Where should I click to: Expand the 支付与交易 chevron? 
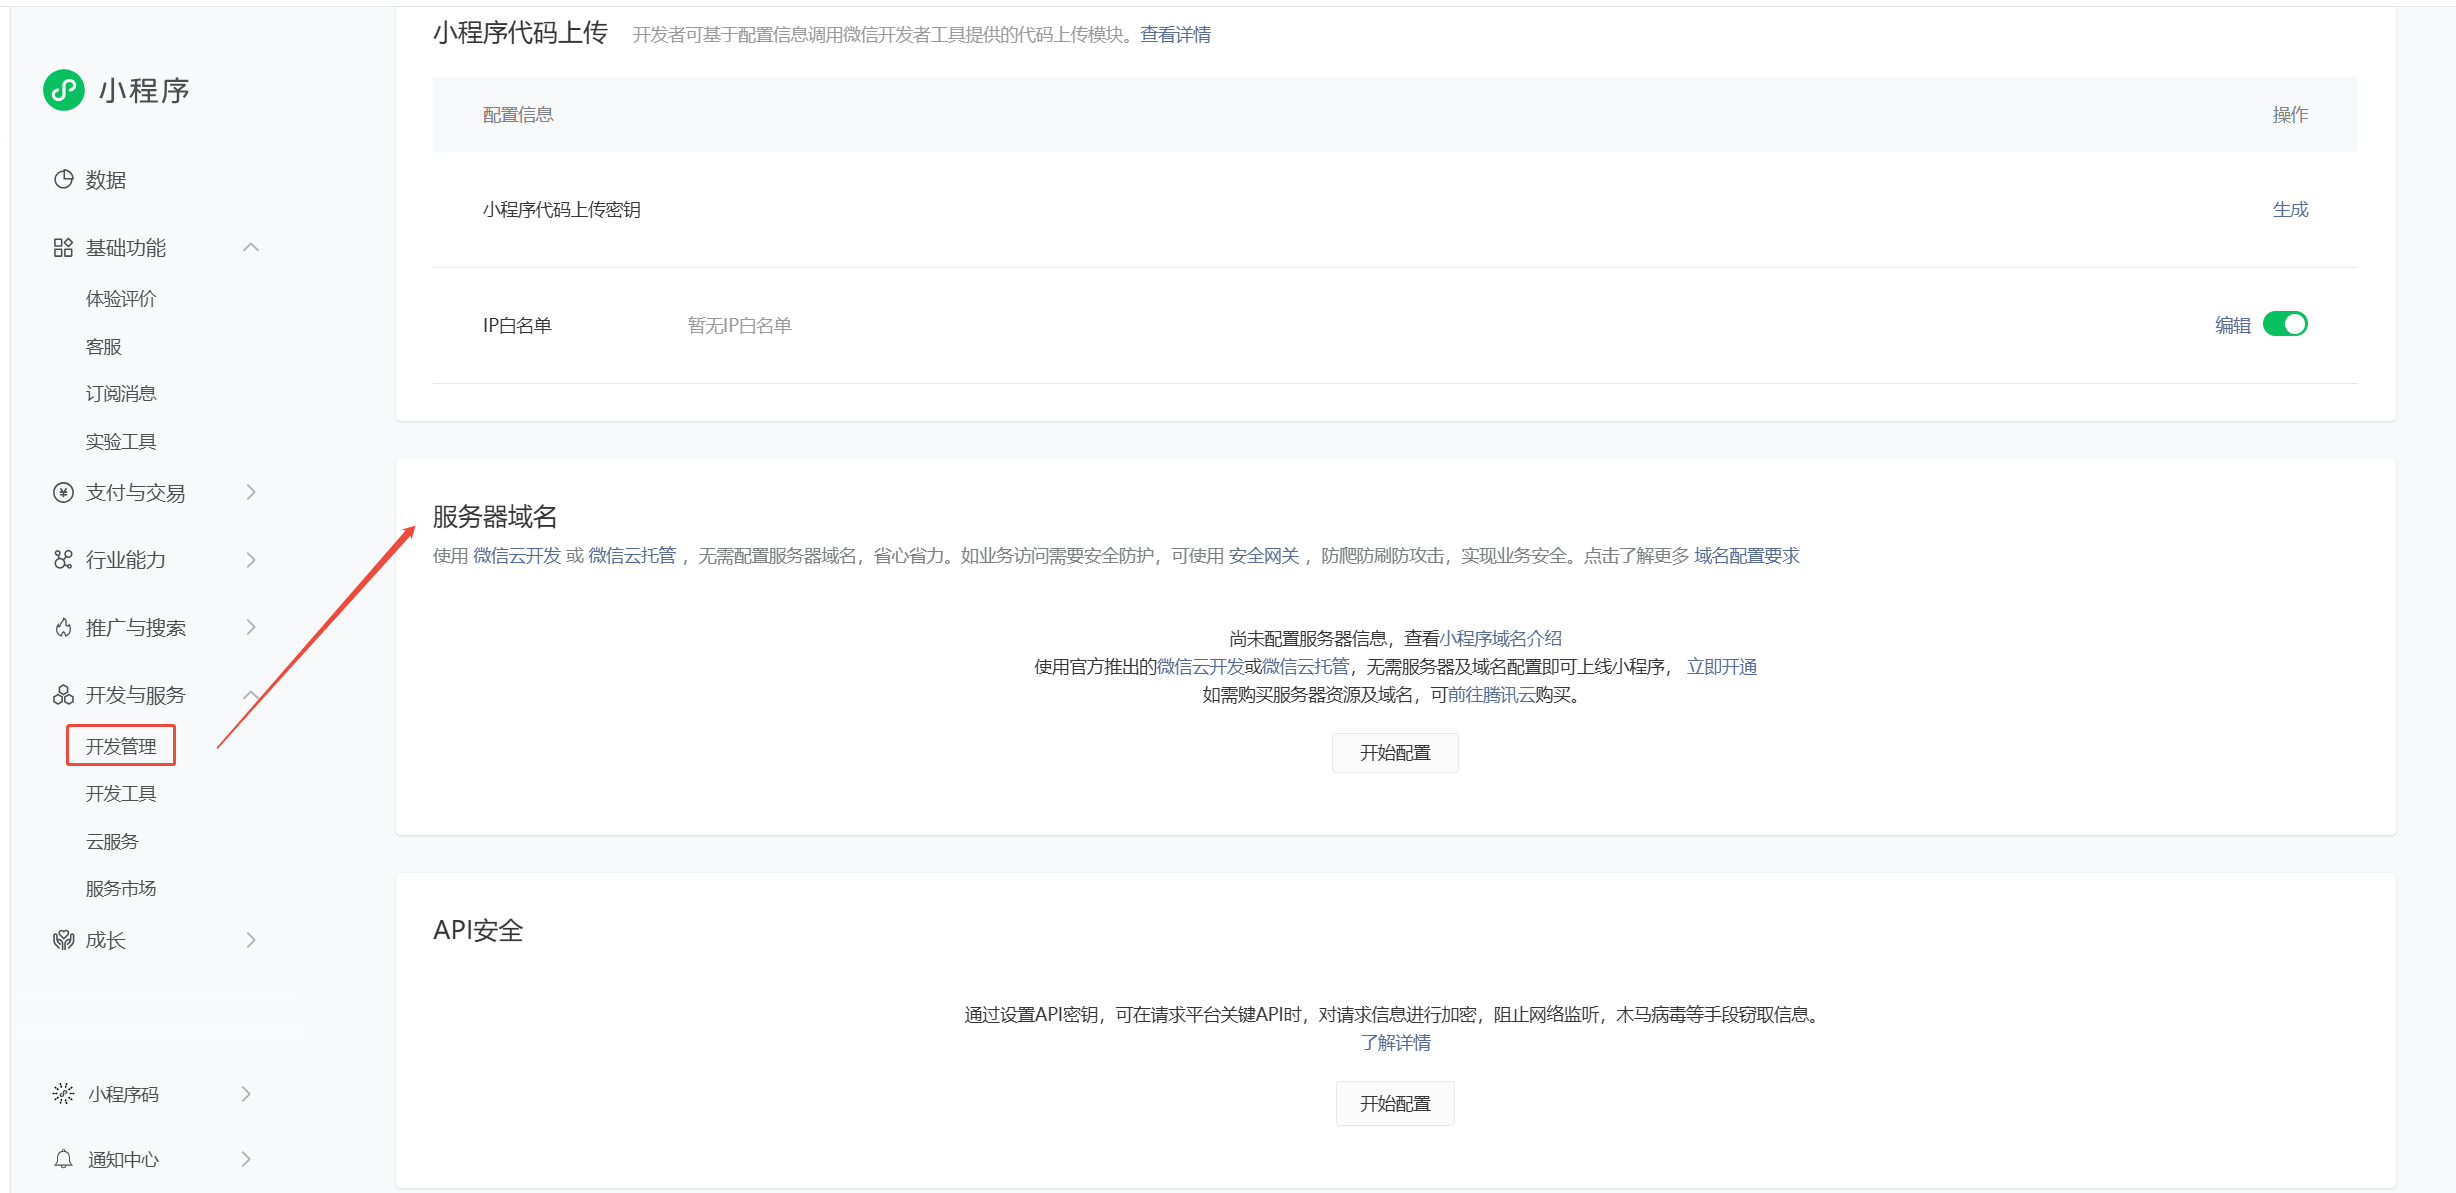pos(251,493)
